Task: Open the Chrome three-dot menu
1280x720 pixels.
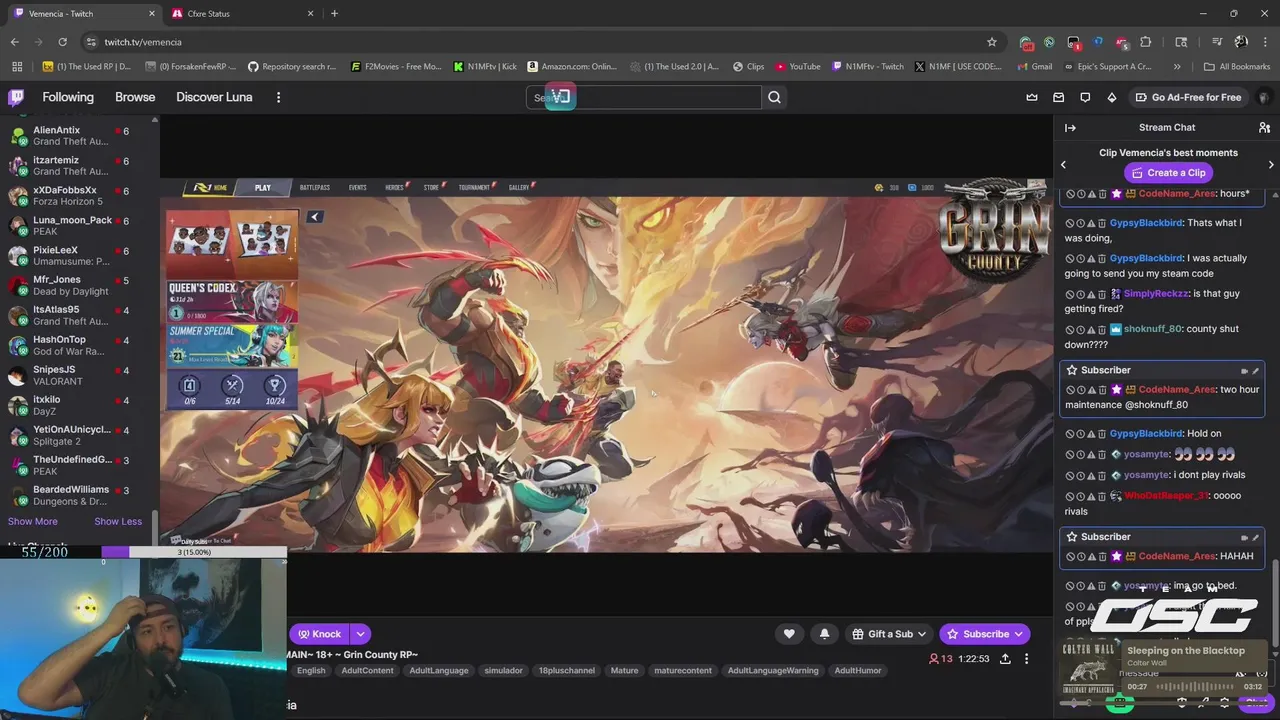Action: point(1264,42)
